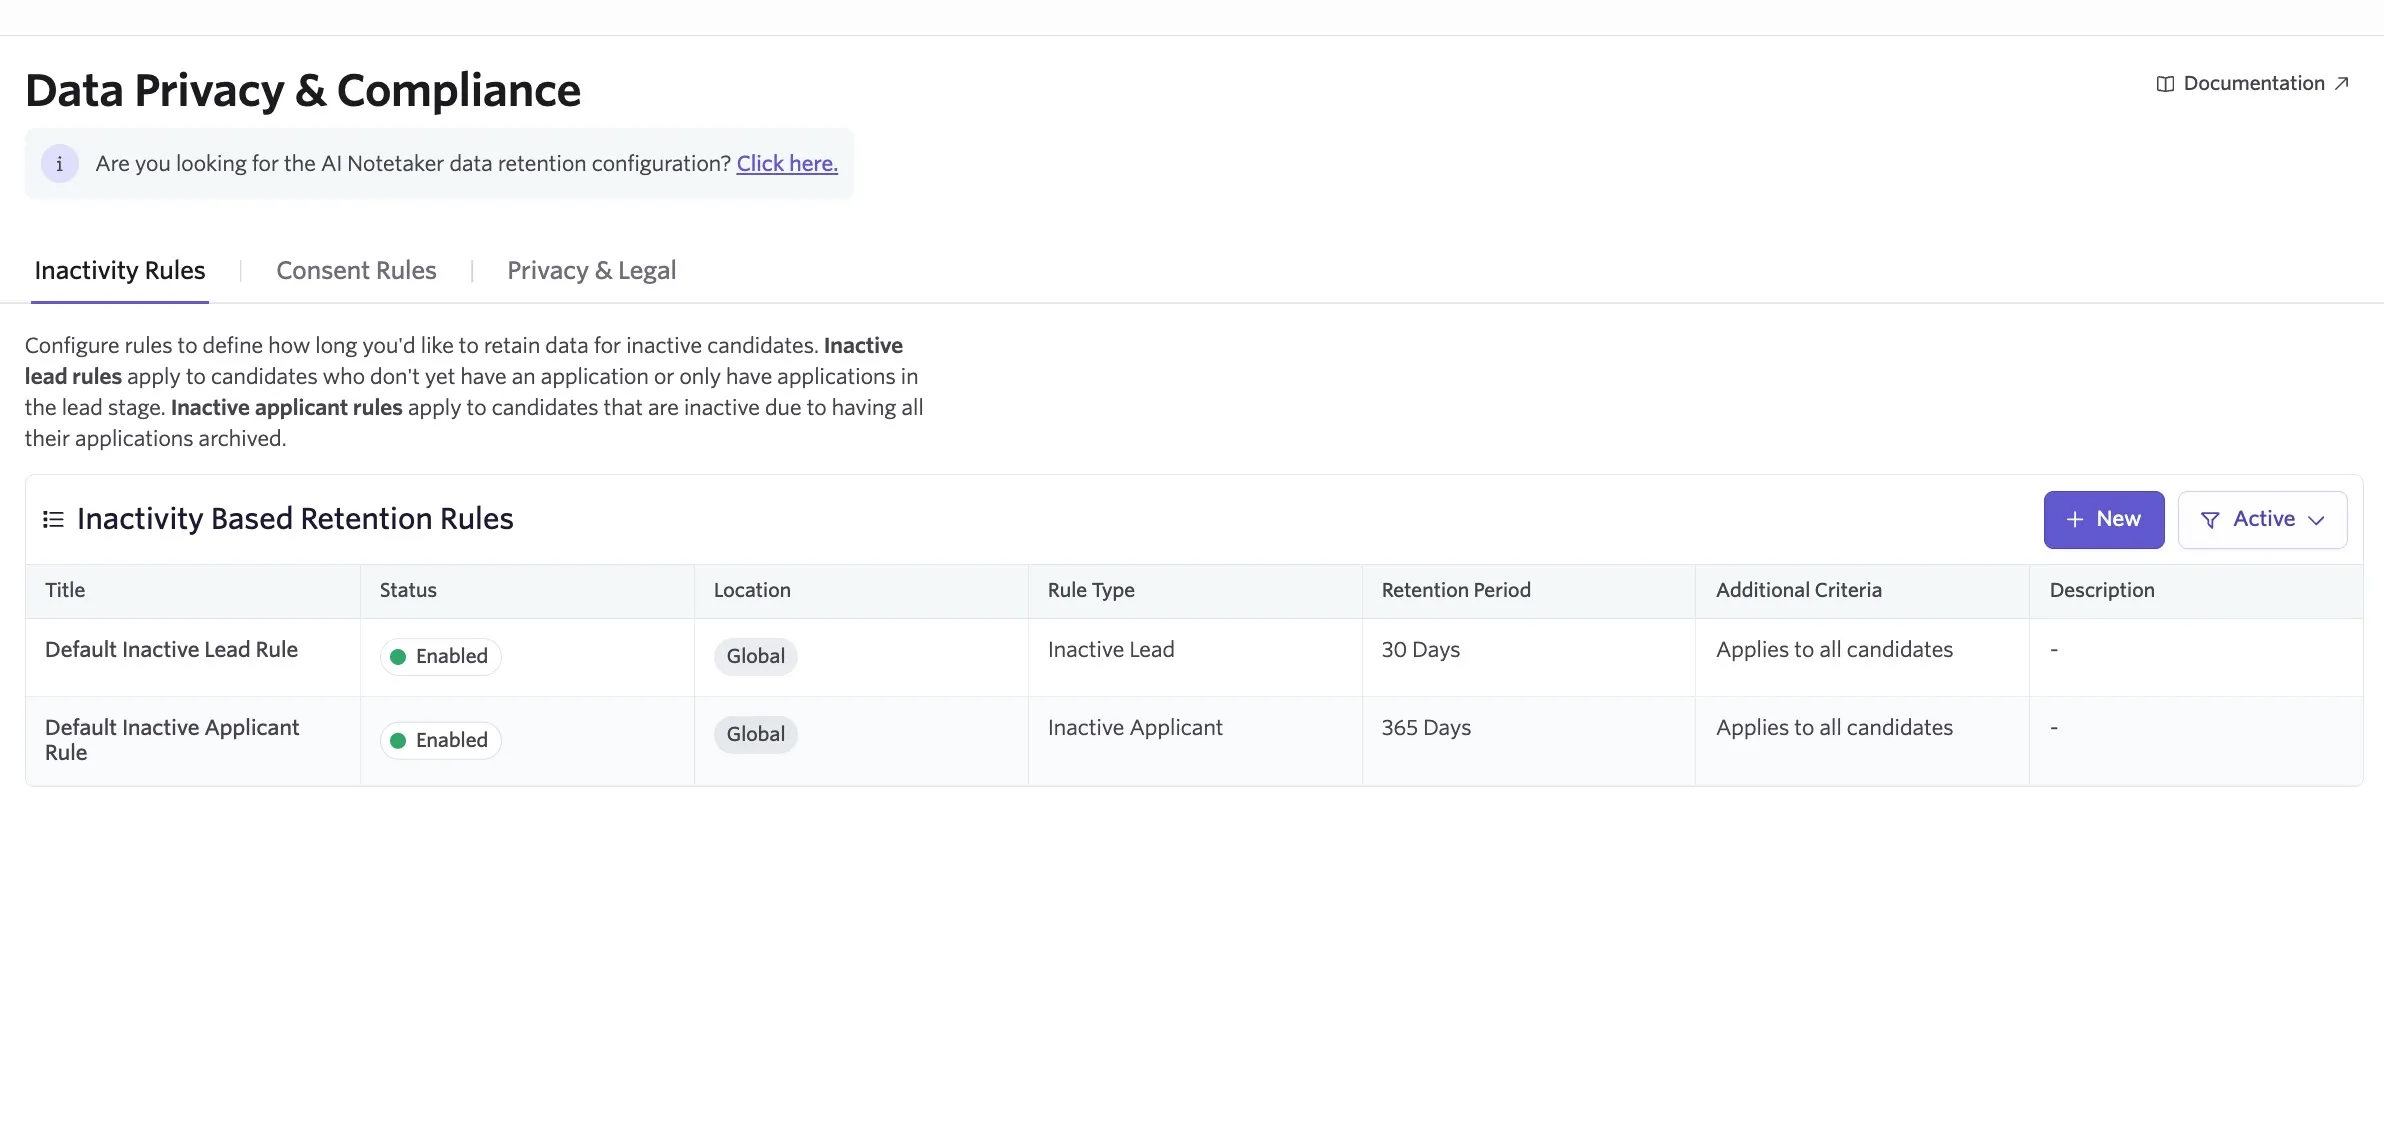Open the 'Default Inactive Lead Rule' title
The image size is (2384, 1128).
171,650
